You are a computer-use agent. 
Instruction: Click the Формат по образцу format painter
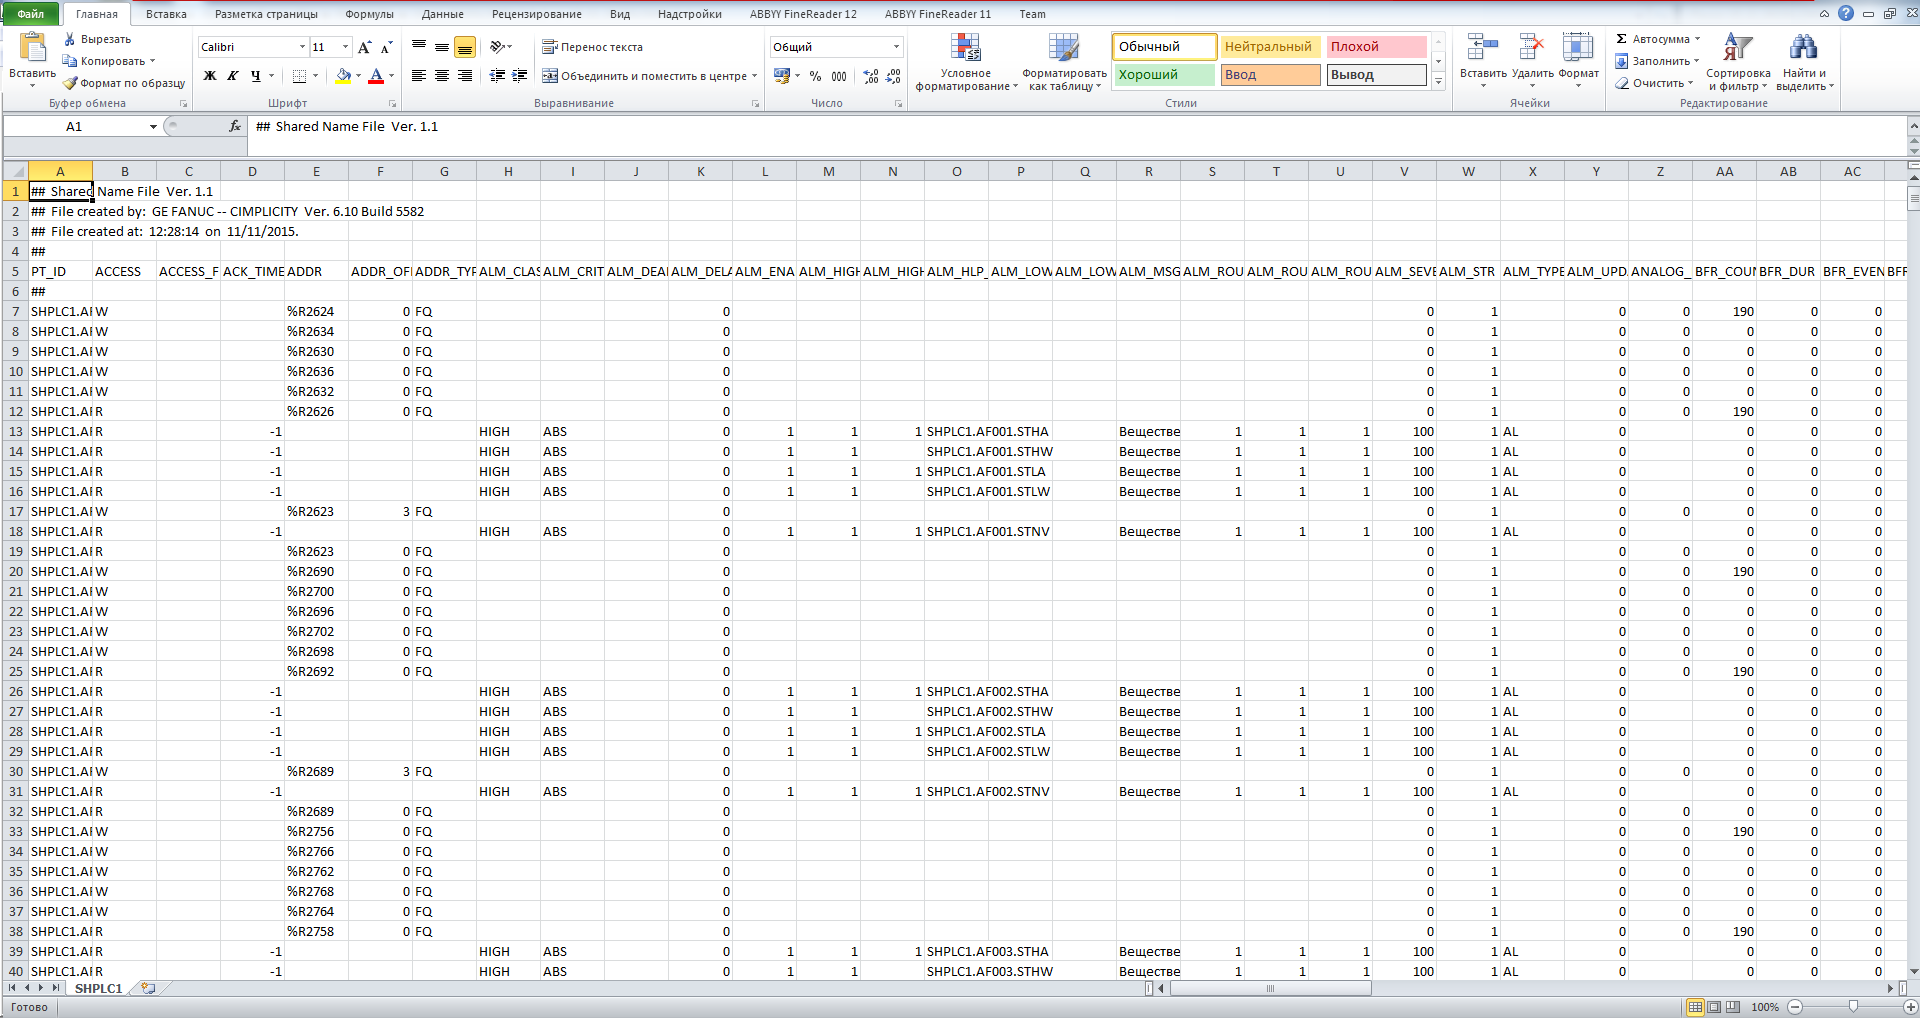click(124, 83)
